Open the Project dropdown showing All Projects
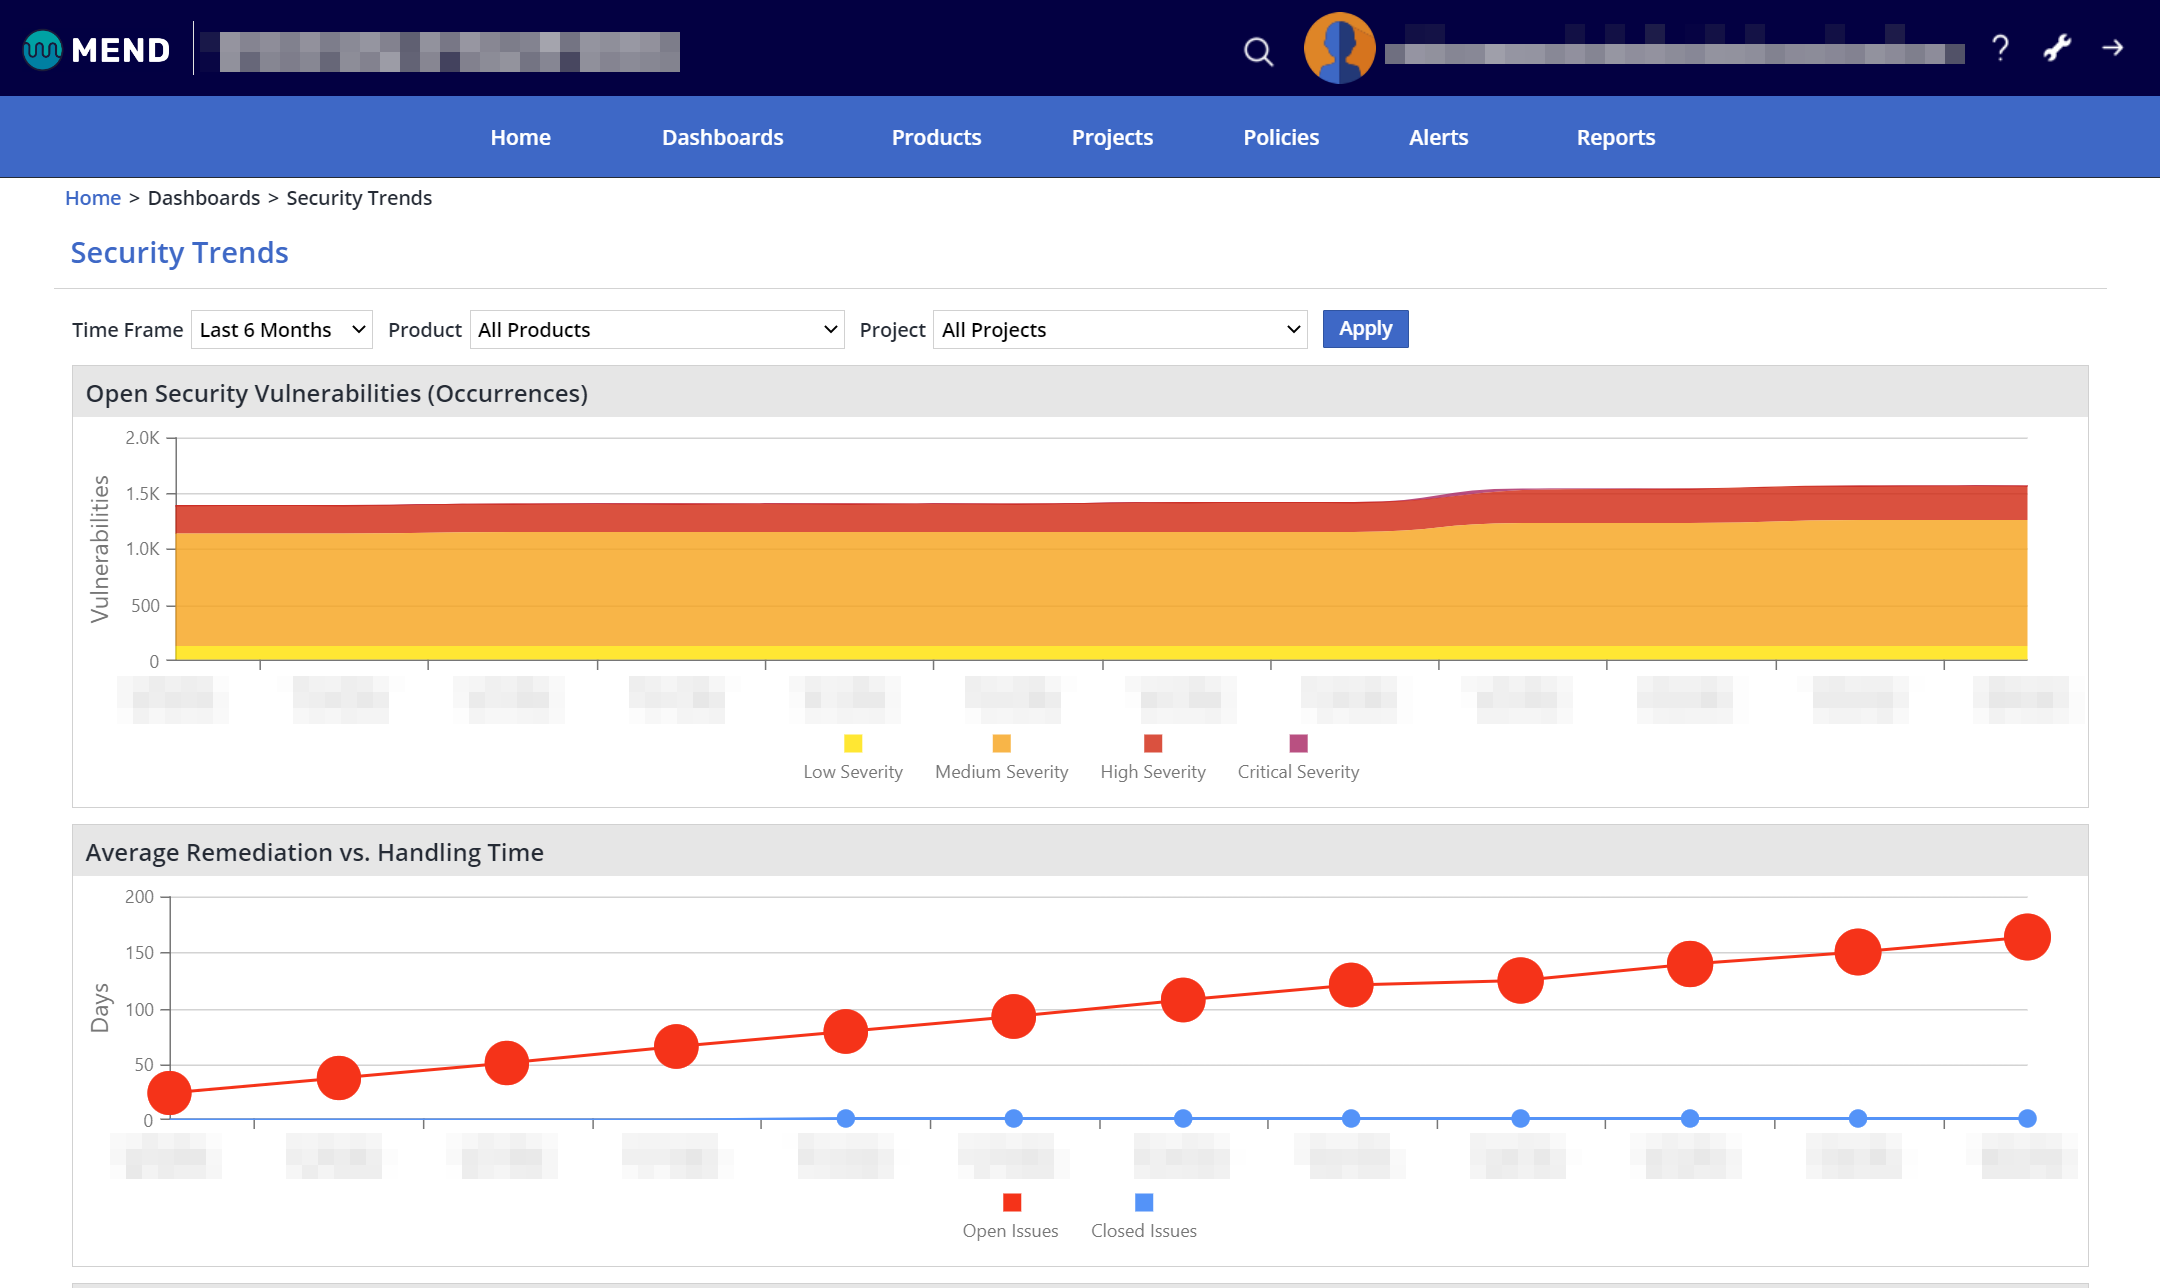 [1119, 329]
